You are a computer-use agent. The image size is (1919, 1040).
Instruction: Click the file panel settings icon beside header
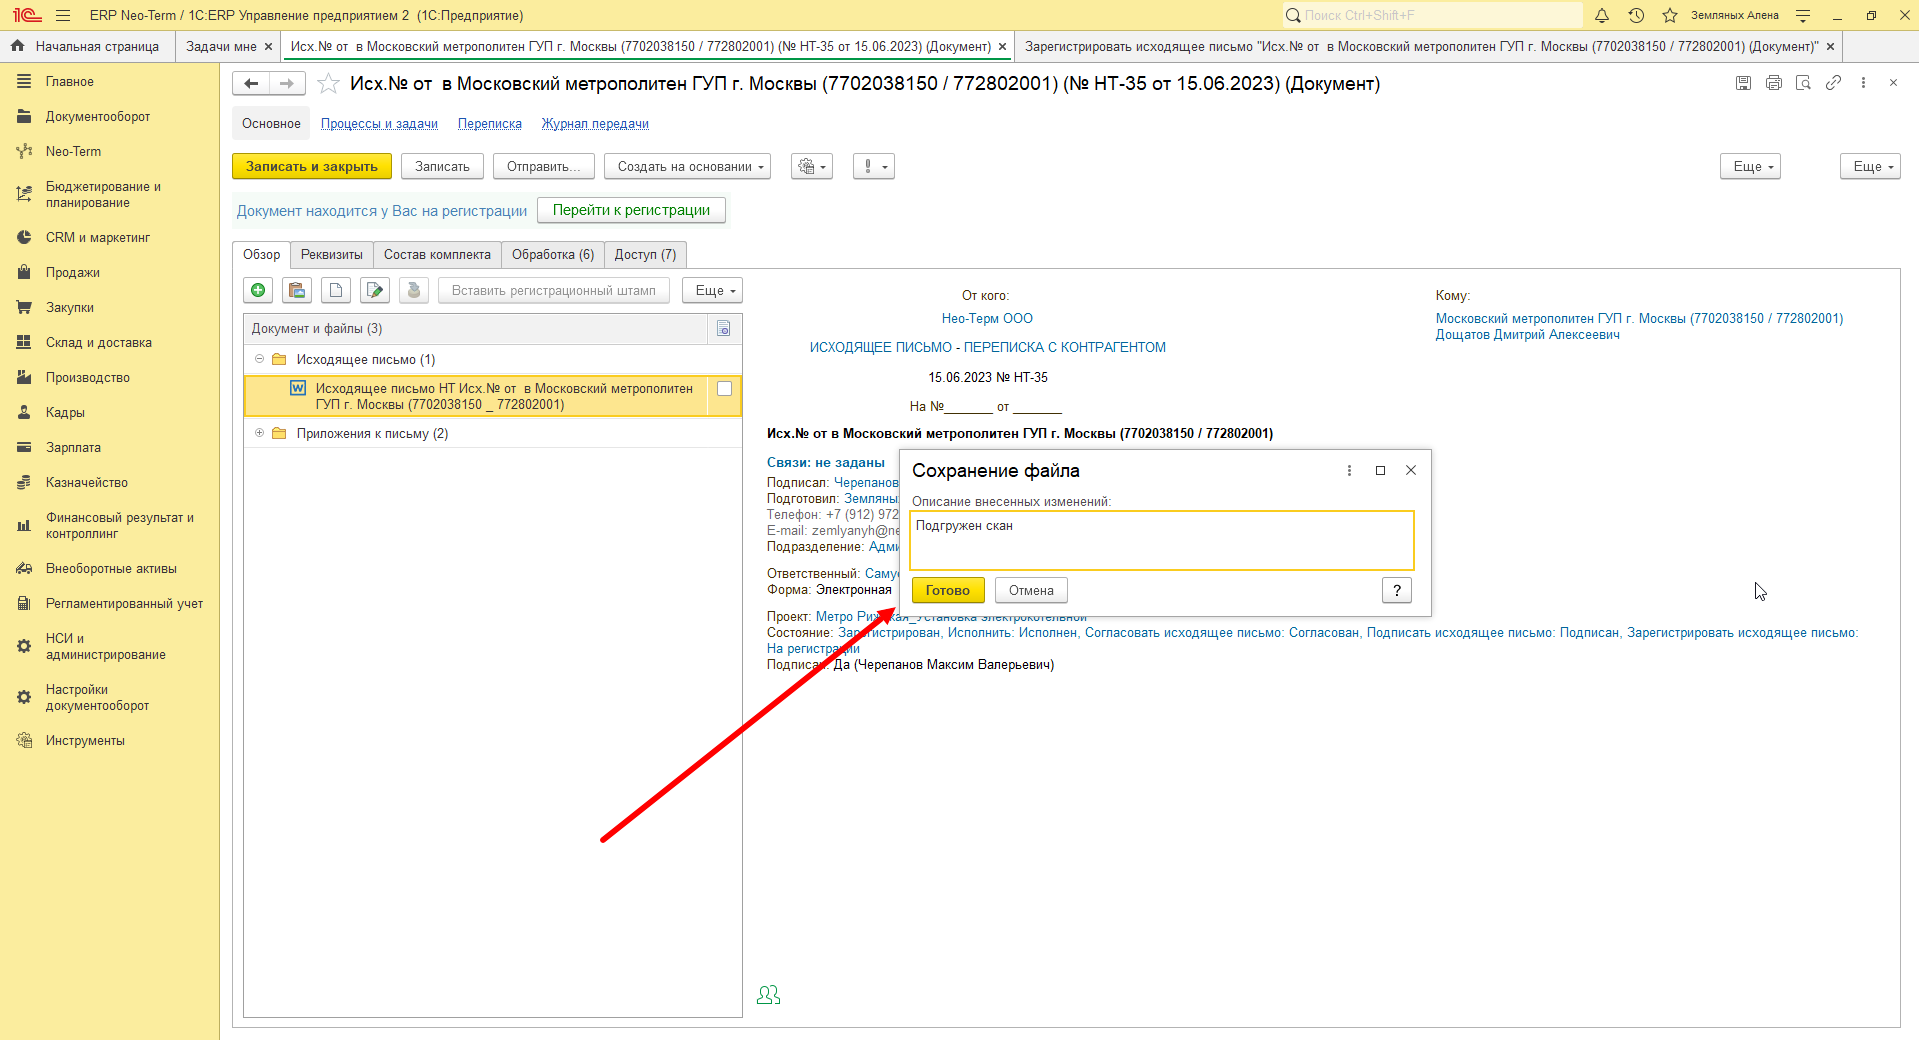click(724, 328)
